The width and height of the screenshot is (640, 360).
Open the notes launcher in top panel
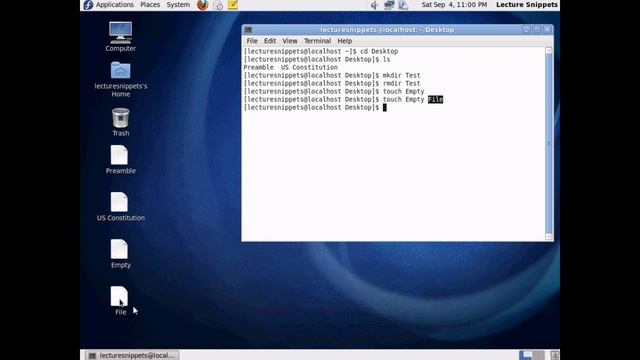click(x=233, y=5)
